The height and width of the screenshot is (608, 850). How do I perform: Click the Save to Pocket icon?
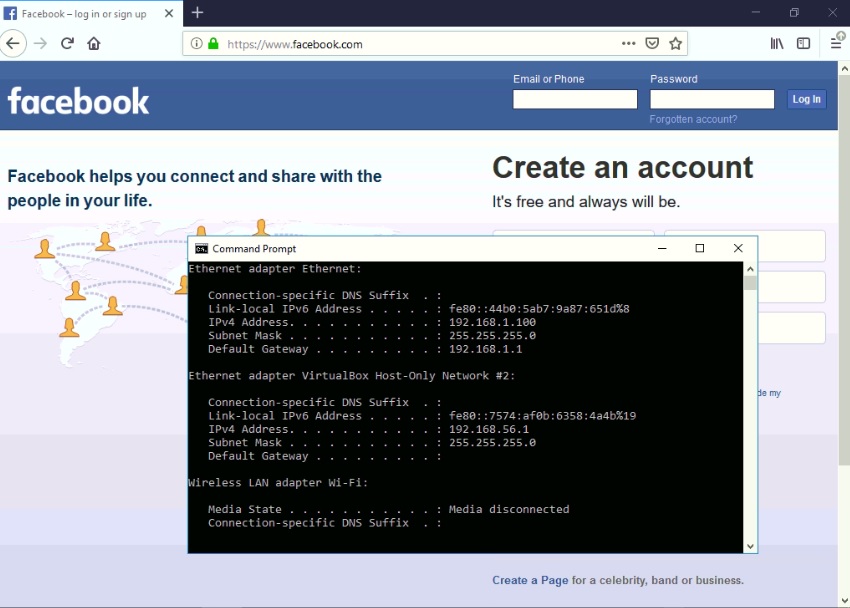(653, 43)
